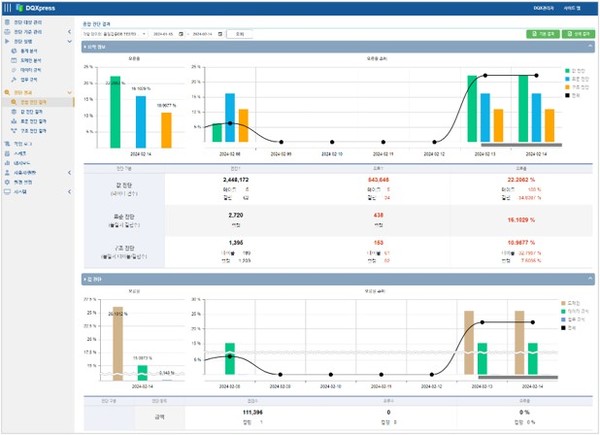Screen dimensions: 600x435
Task: Select 구조 진단 결과 in the sidebar
Action: [x=35, y=129]
